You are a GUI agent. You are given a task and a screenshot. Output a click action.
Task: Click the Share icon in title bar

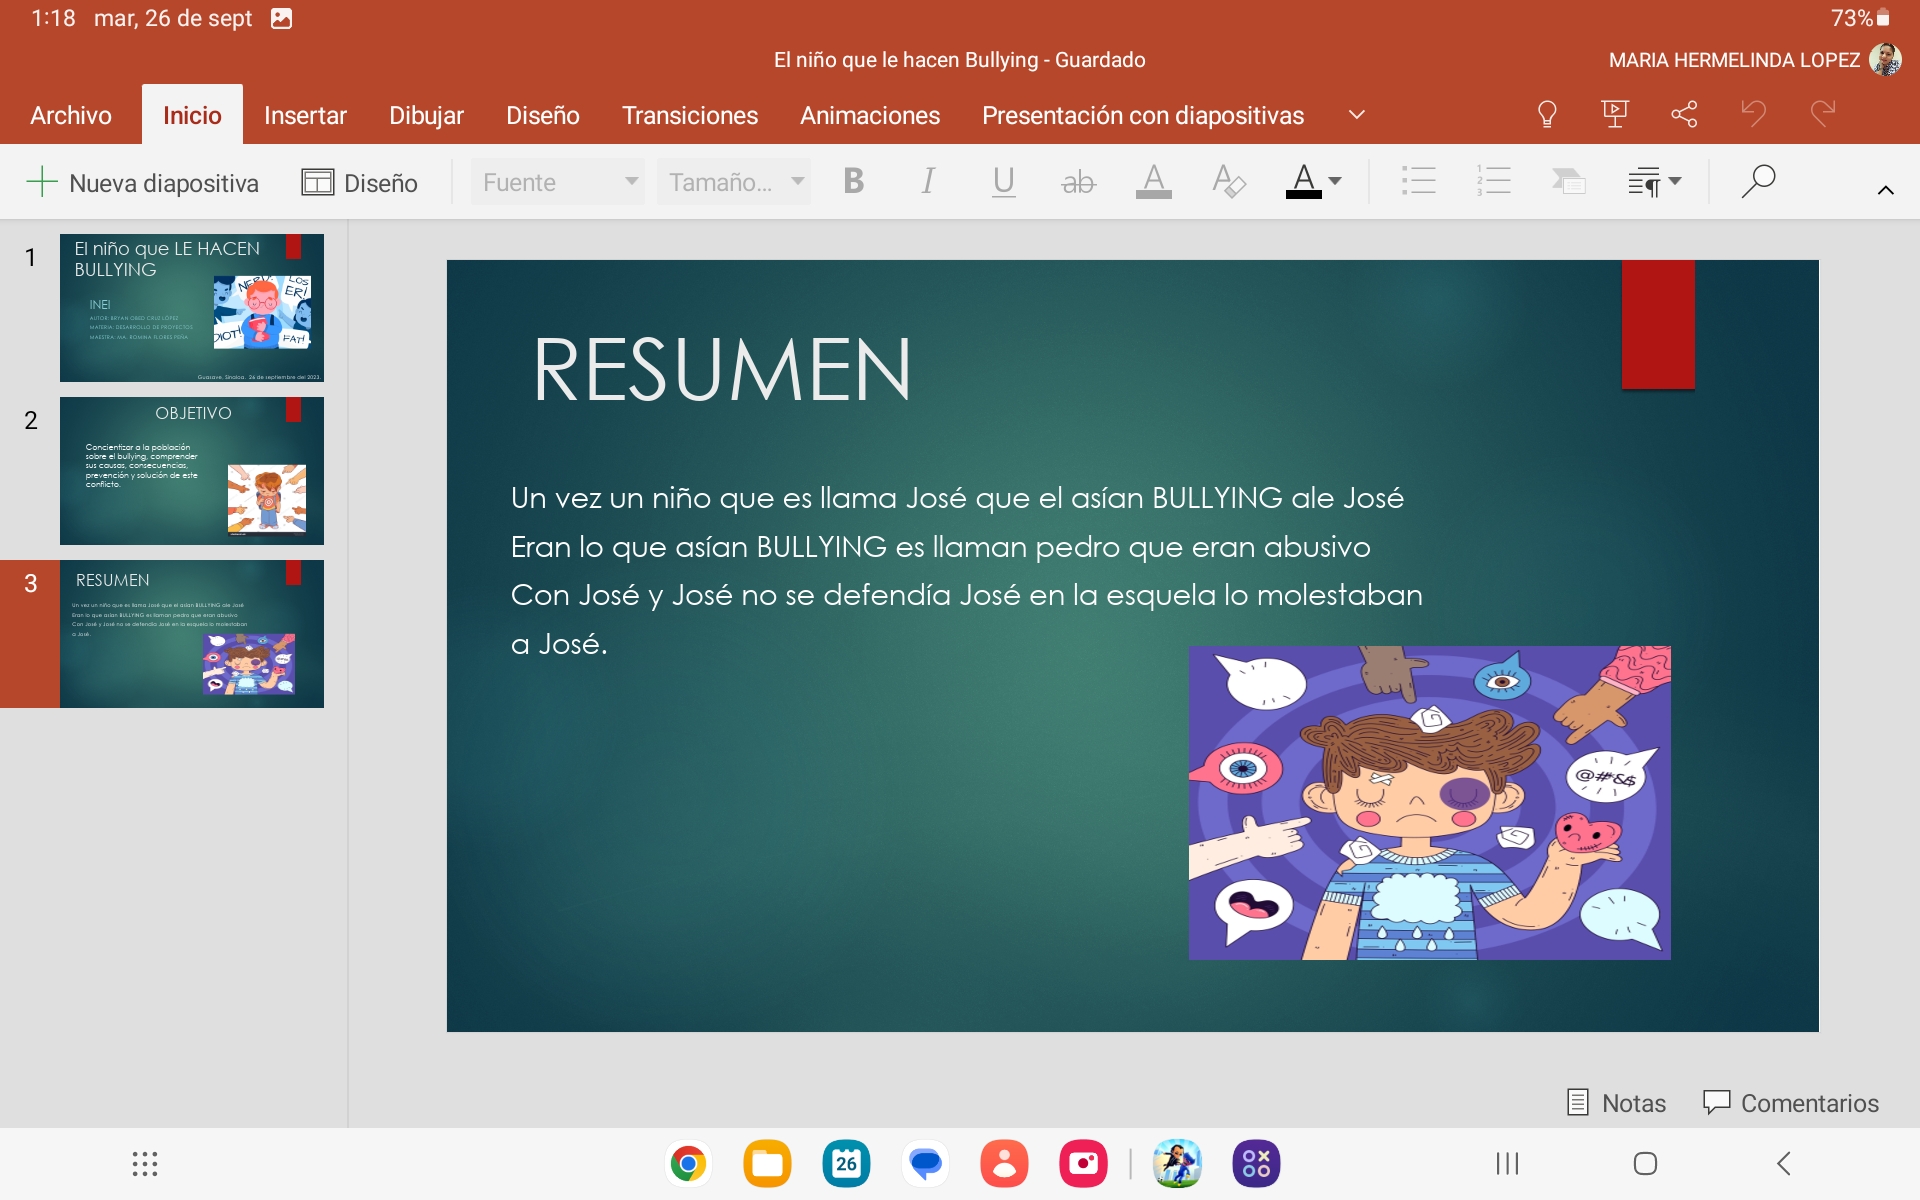(1684, 114)
